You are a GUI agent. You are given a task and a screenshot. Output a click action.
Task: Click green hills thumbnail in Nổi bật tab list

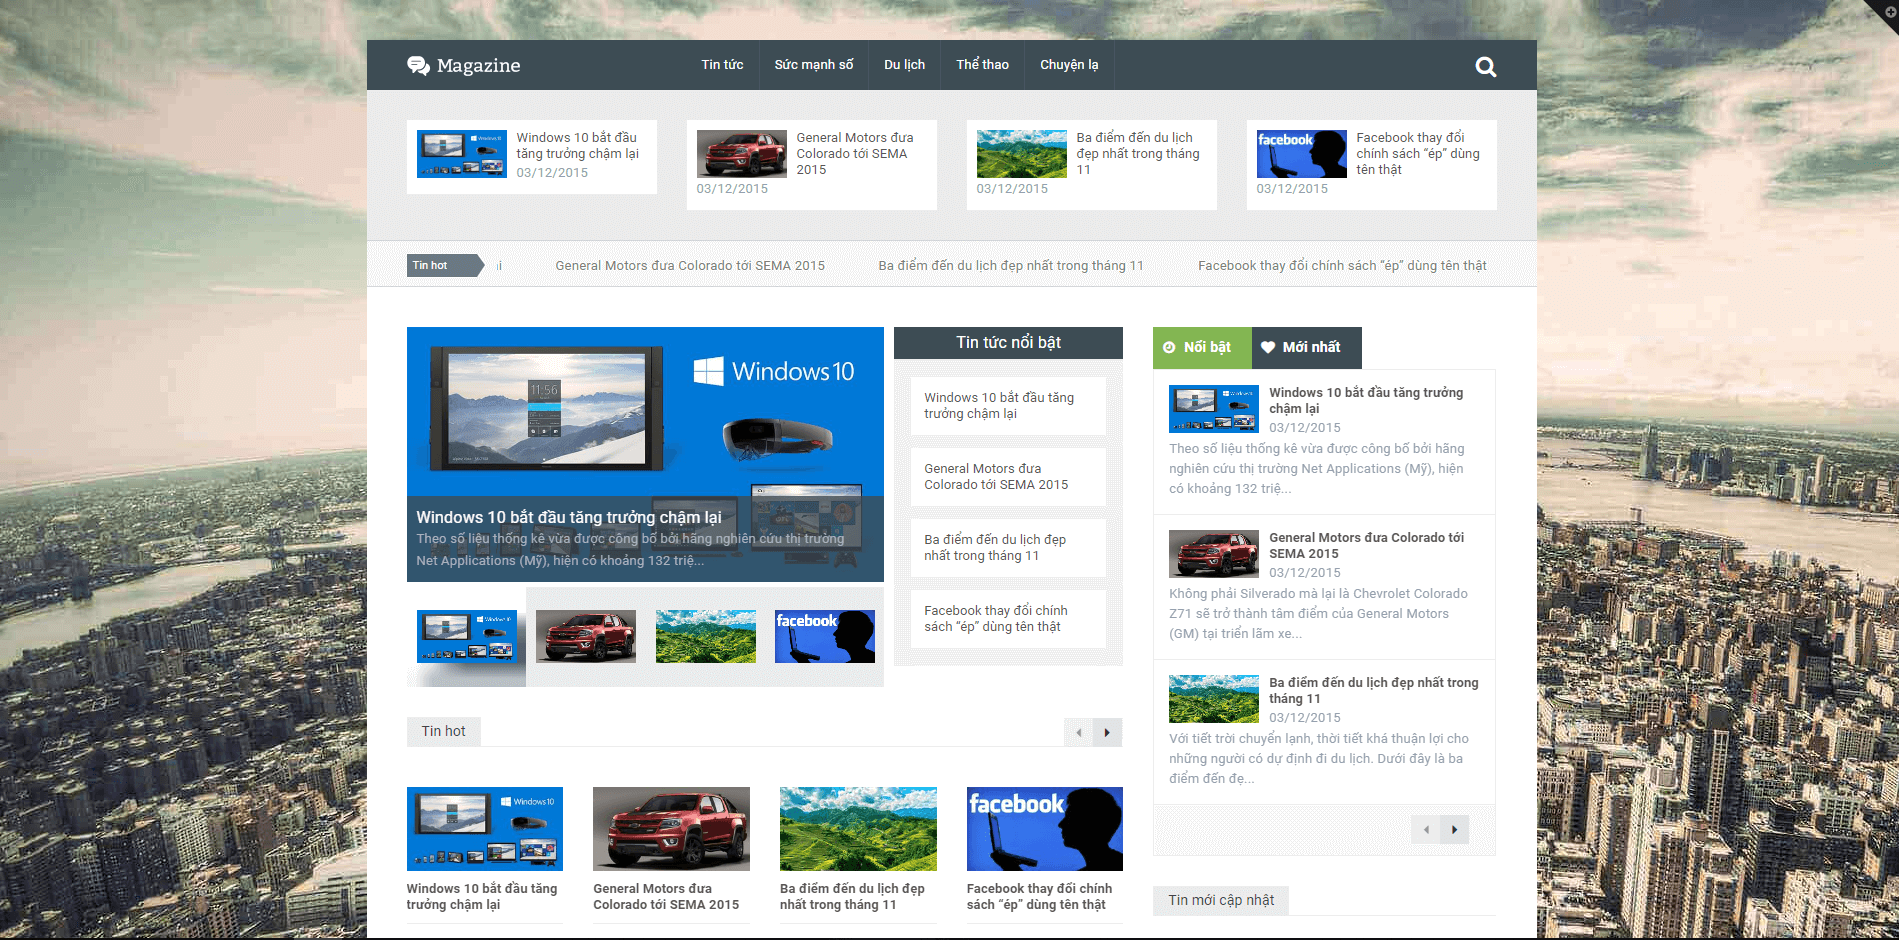point(1214,699)
